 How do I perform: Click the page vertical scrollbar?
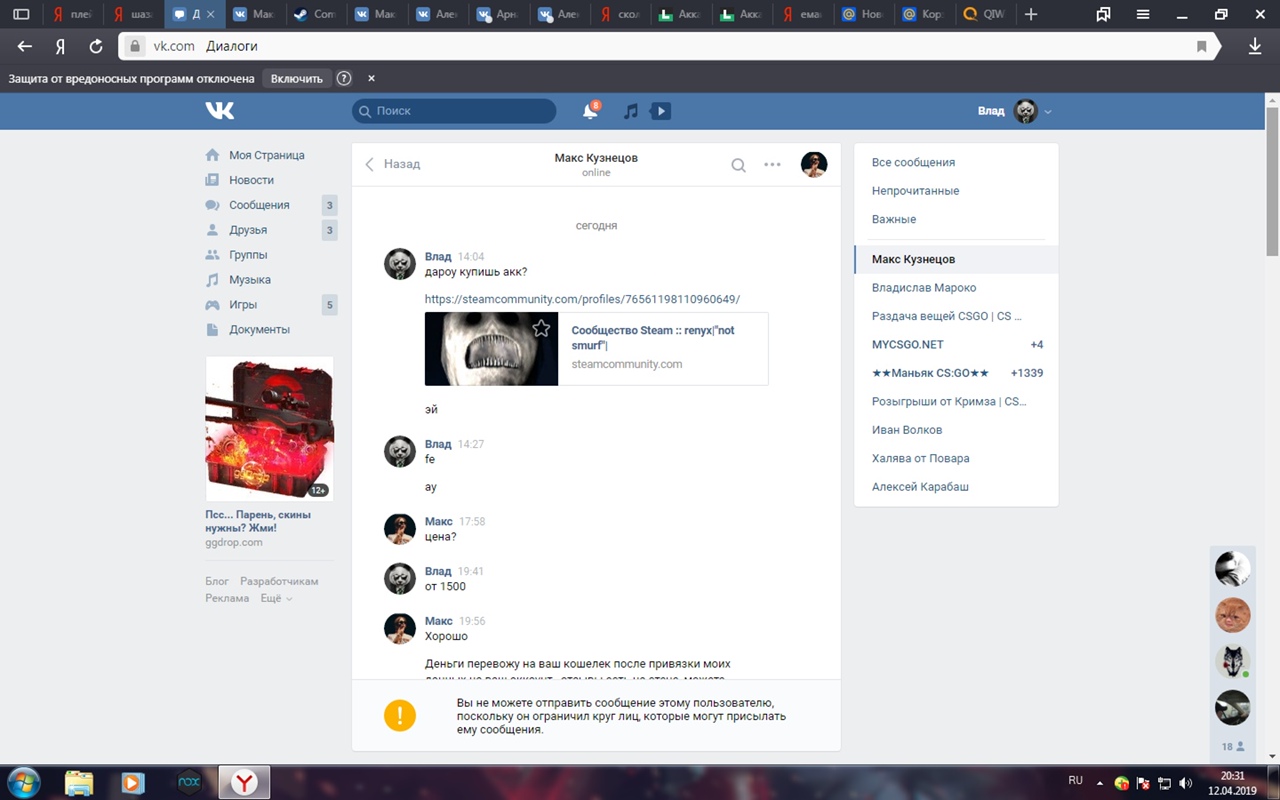coord(1272,180)
